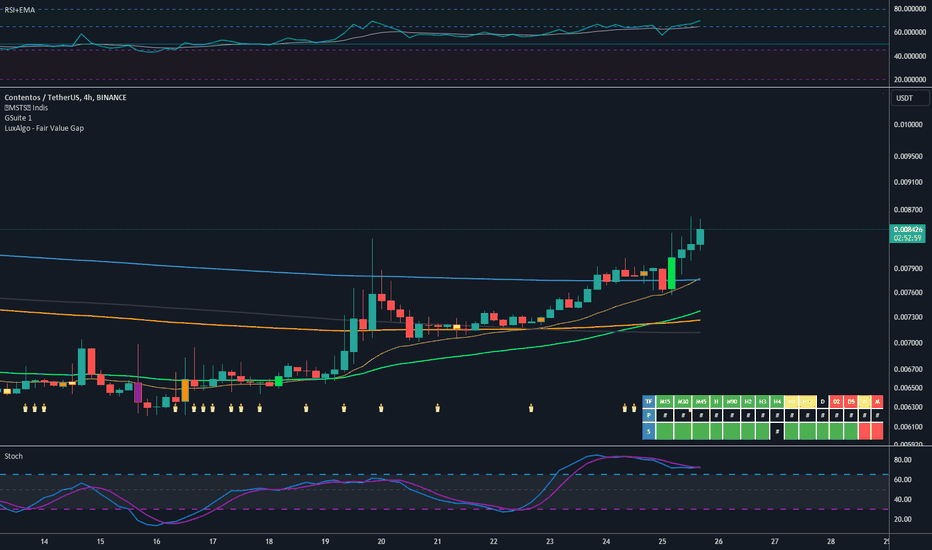Image resolution: width=932 pixels, height=550 pixels.
Task: Click the bright green candle after date 25
Action: pyautogui.click(x=672, y=273)
